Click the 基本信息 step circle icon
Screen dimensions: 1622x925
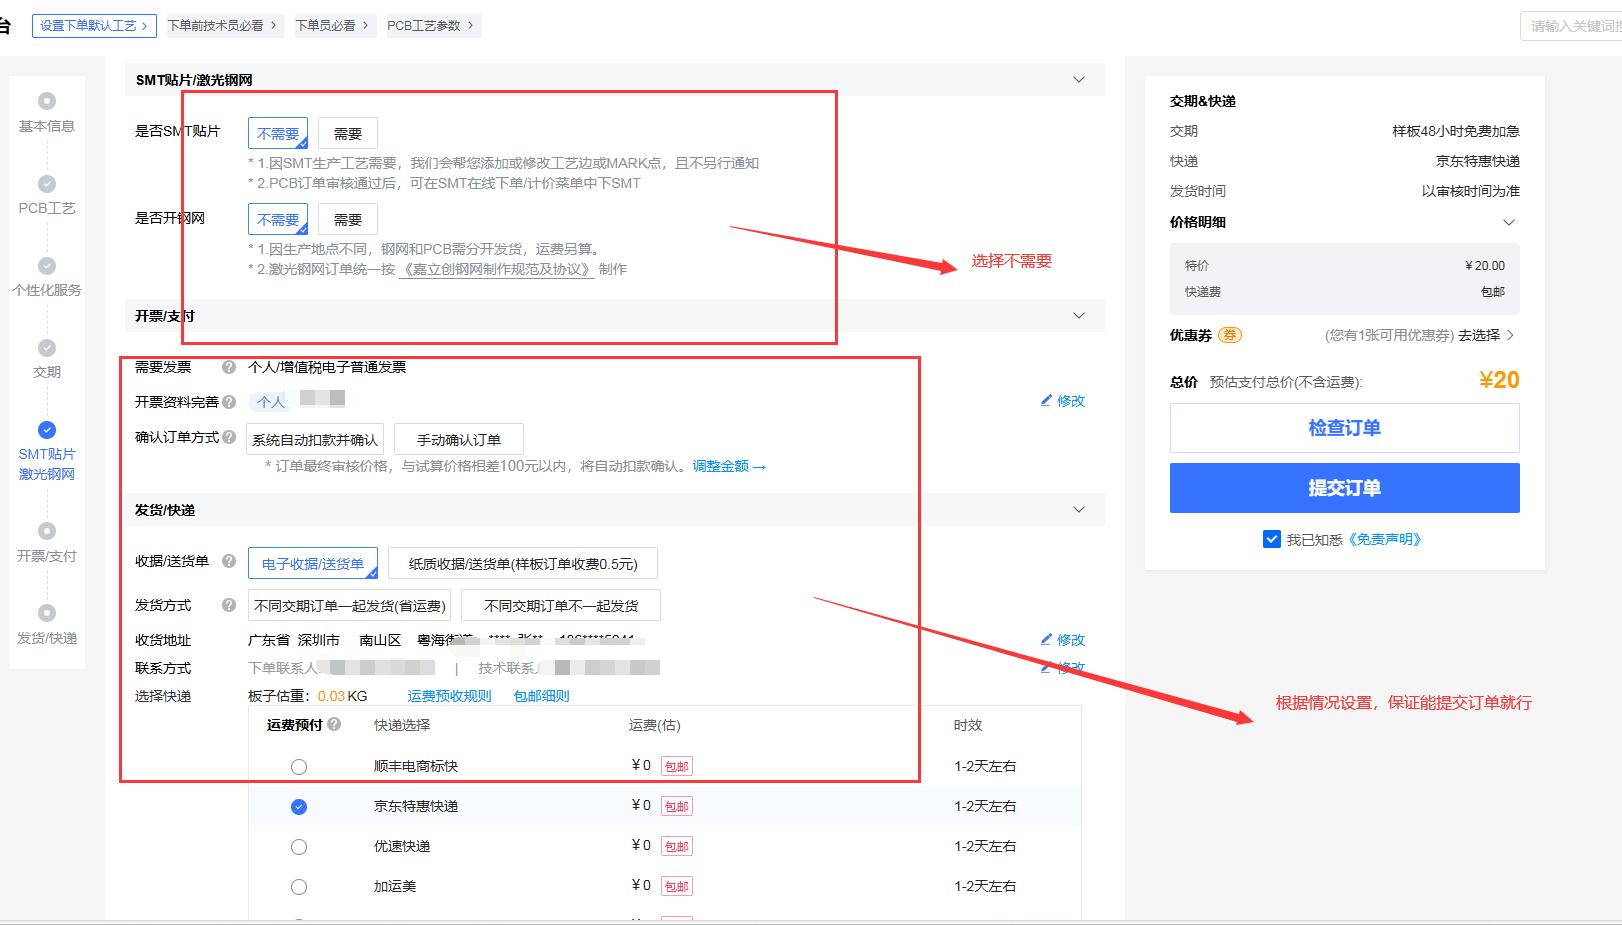tap(47, 101)
